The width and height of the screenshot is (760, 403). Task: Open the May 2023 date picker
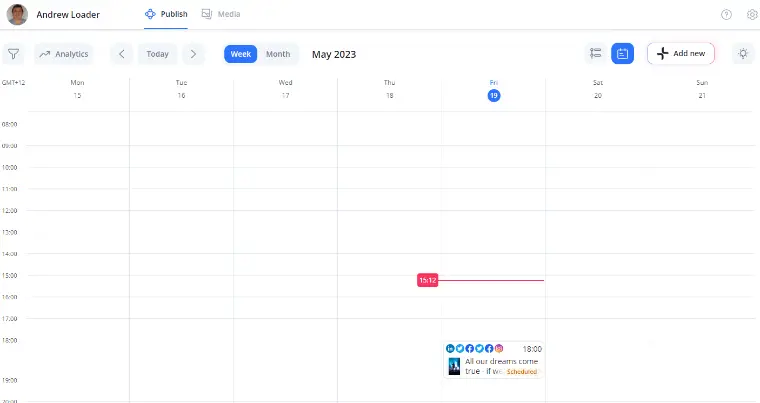334,54
